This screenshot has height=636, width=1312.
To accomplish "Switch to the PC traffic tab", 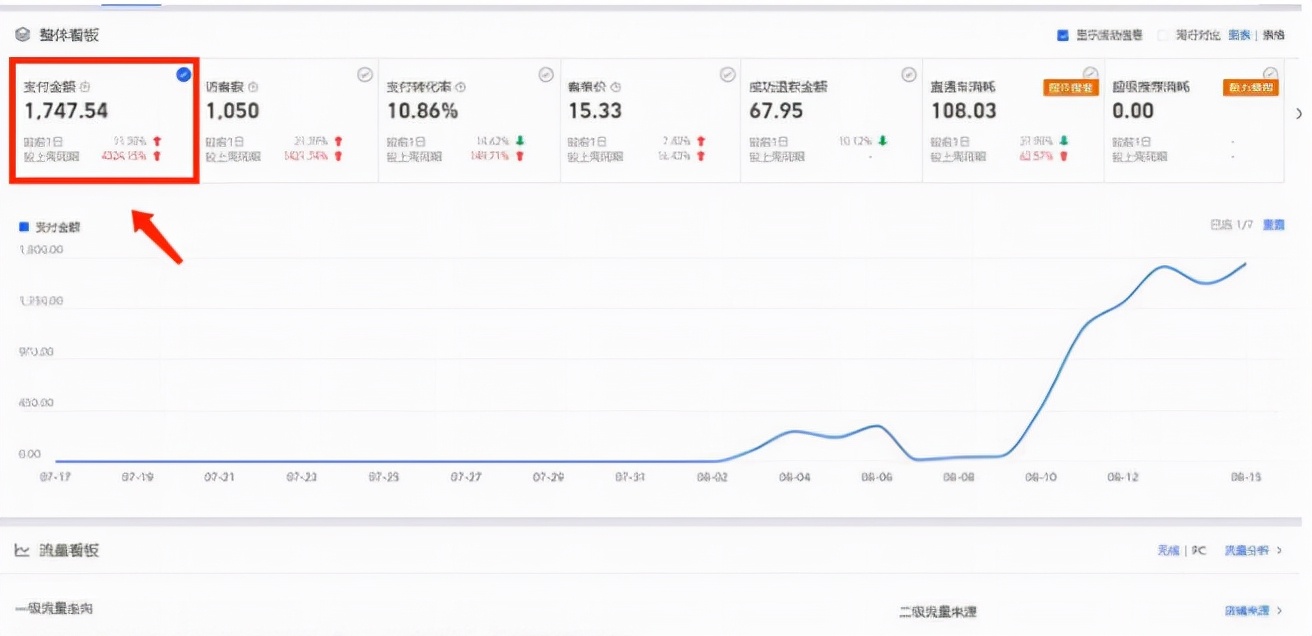I will pos(1200,550).
